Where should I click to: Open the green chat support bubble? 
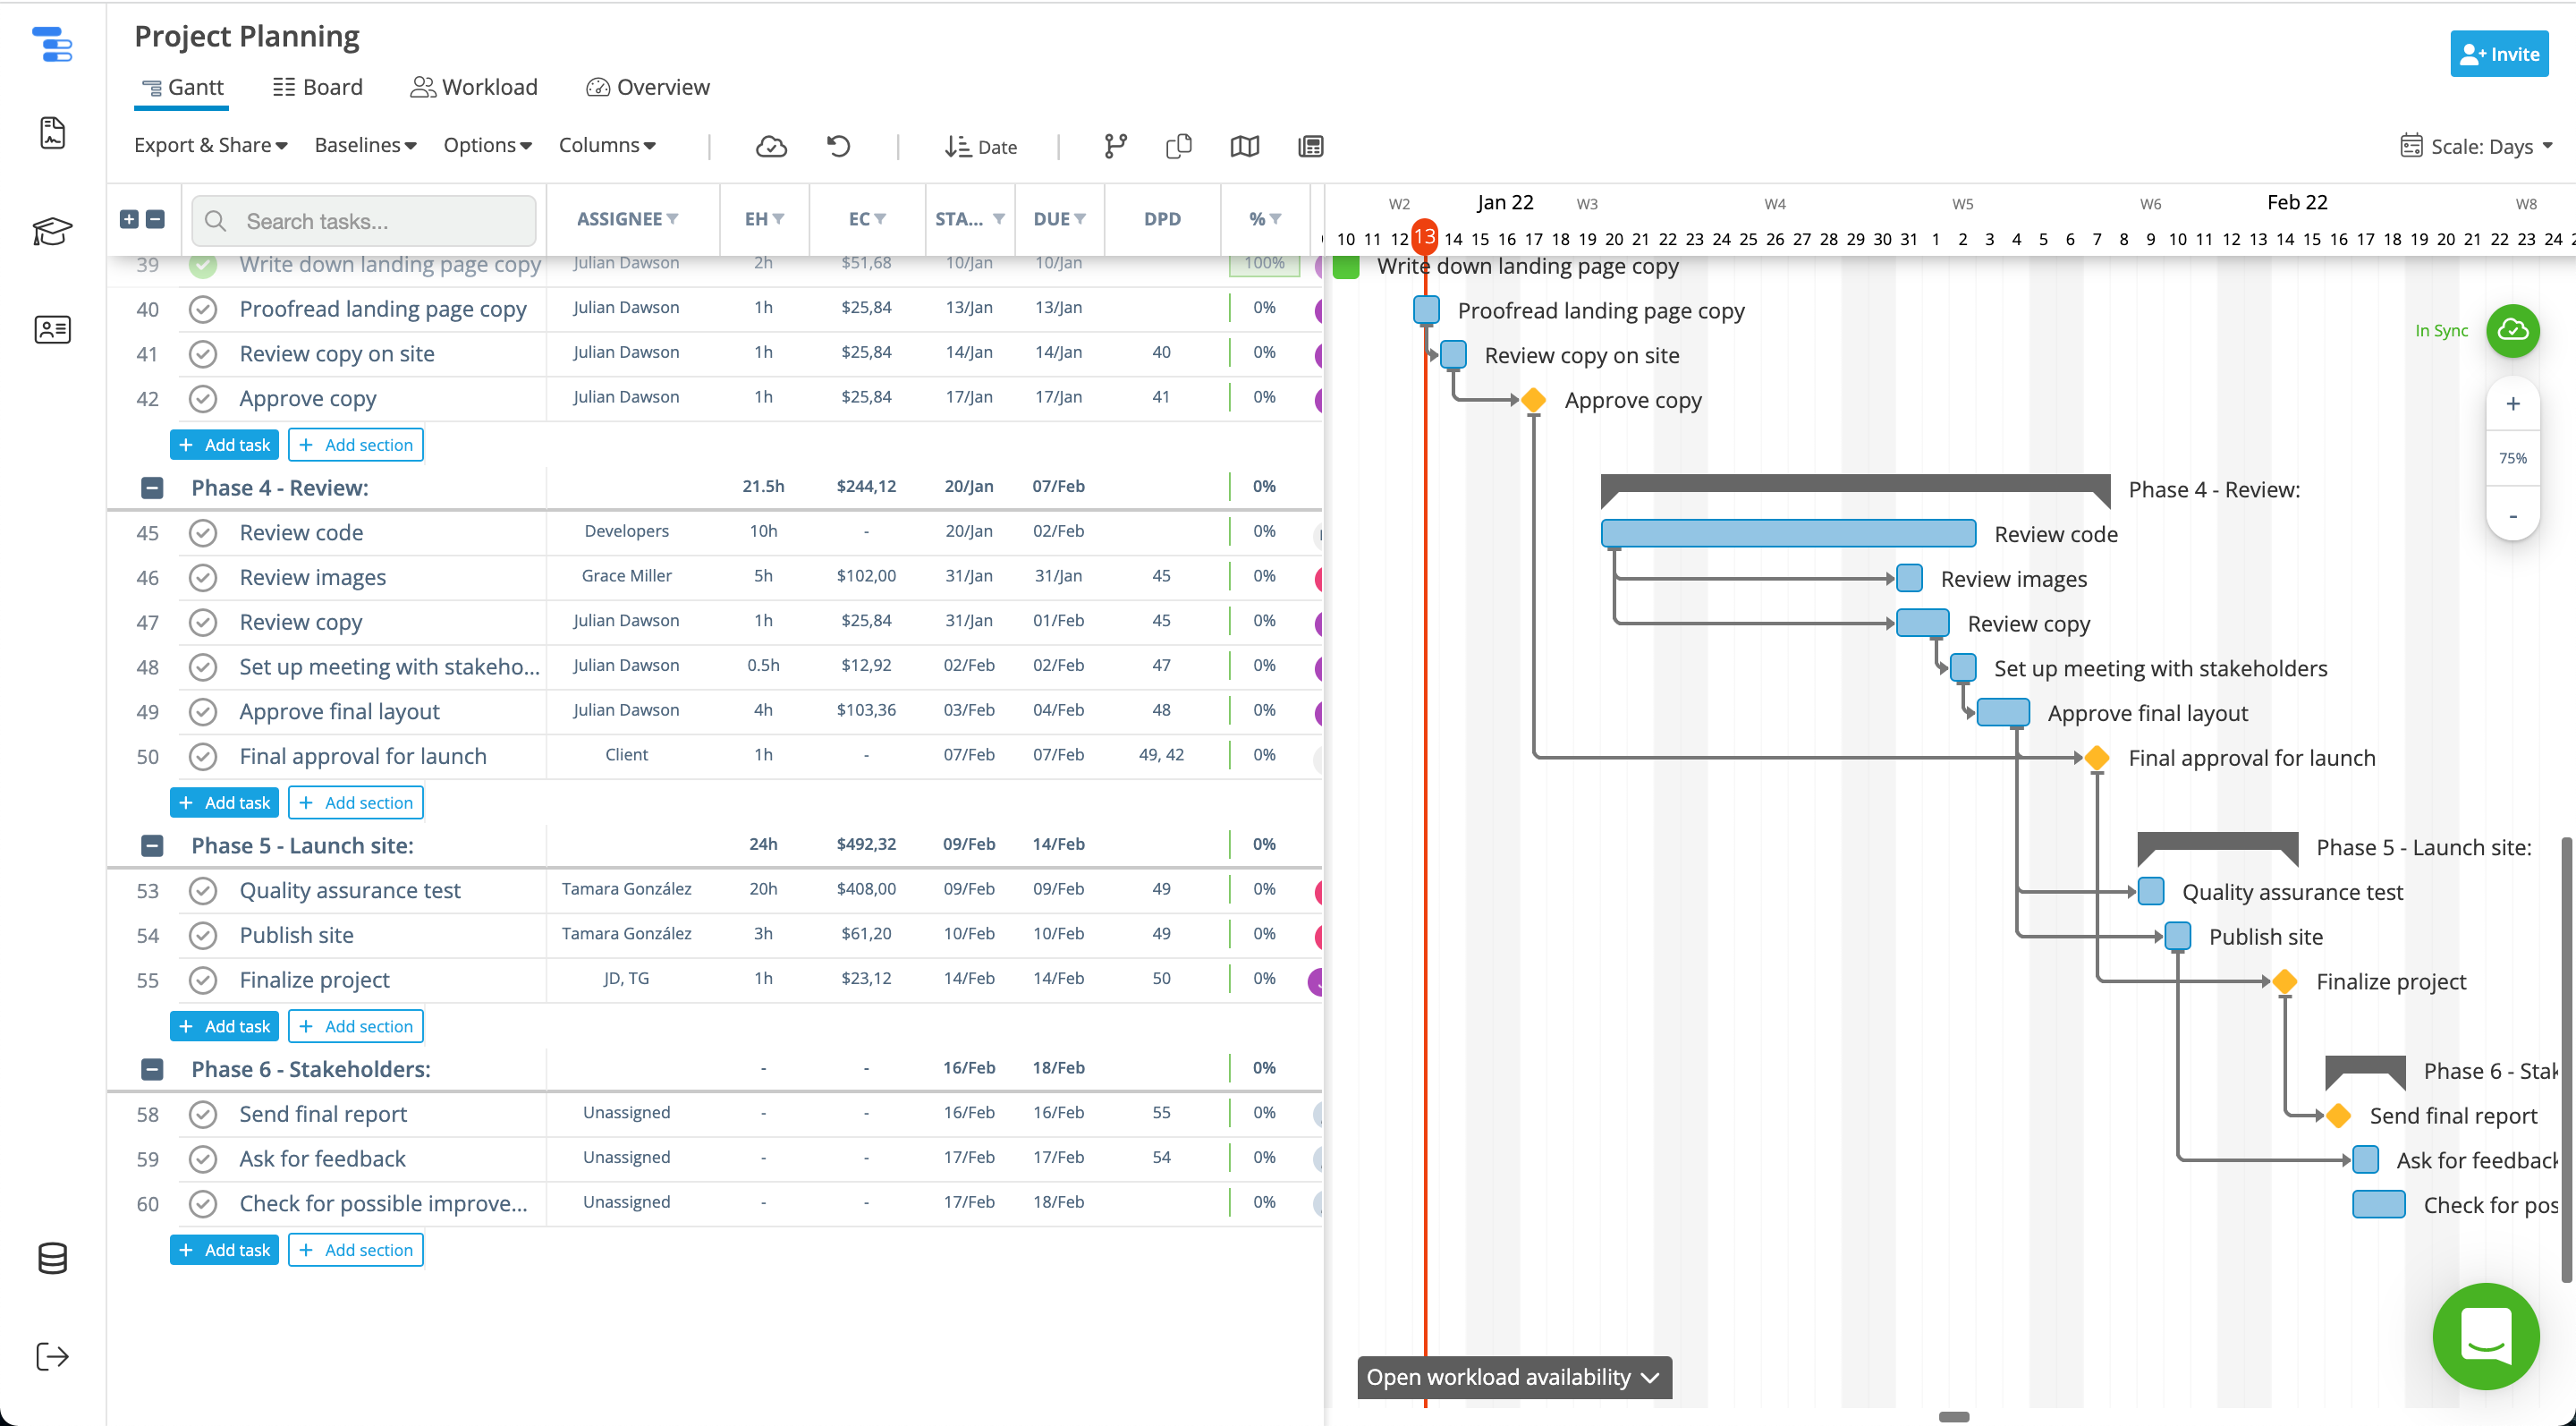tap(2485, 1336)
